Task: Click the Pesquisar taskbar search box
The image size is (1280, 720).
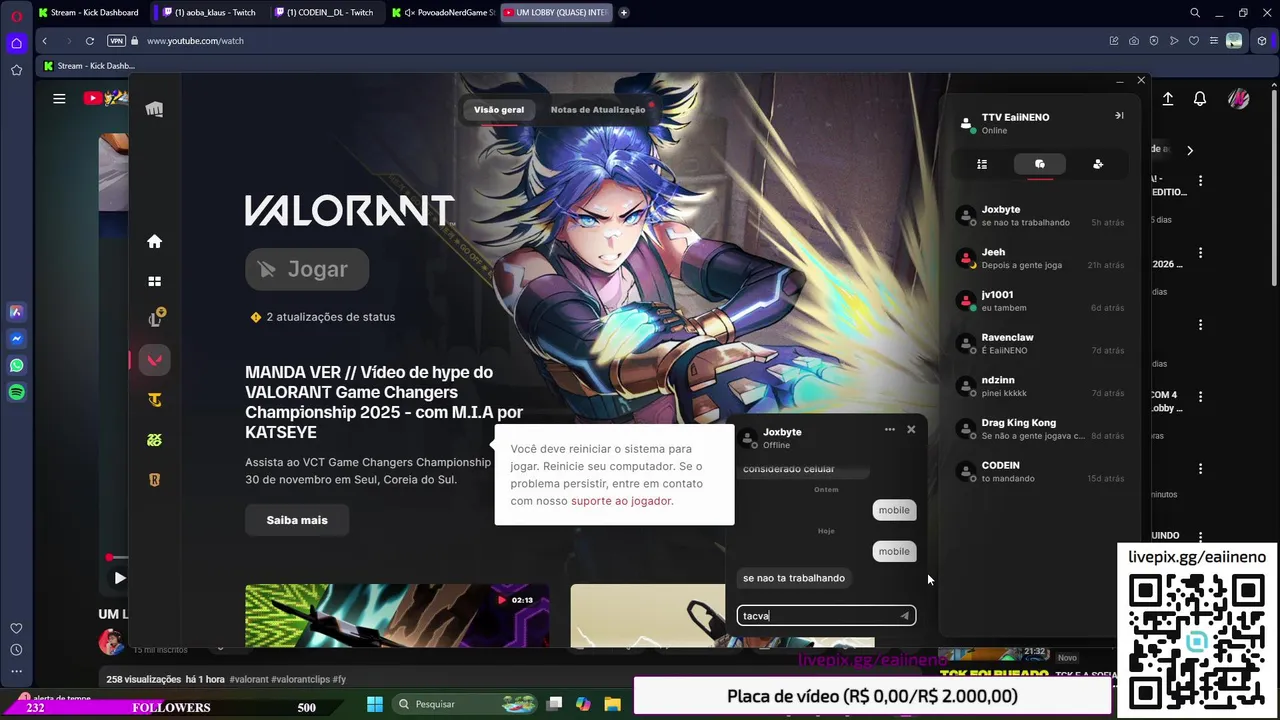Action: tap(465, 704)
